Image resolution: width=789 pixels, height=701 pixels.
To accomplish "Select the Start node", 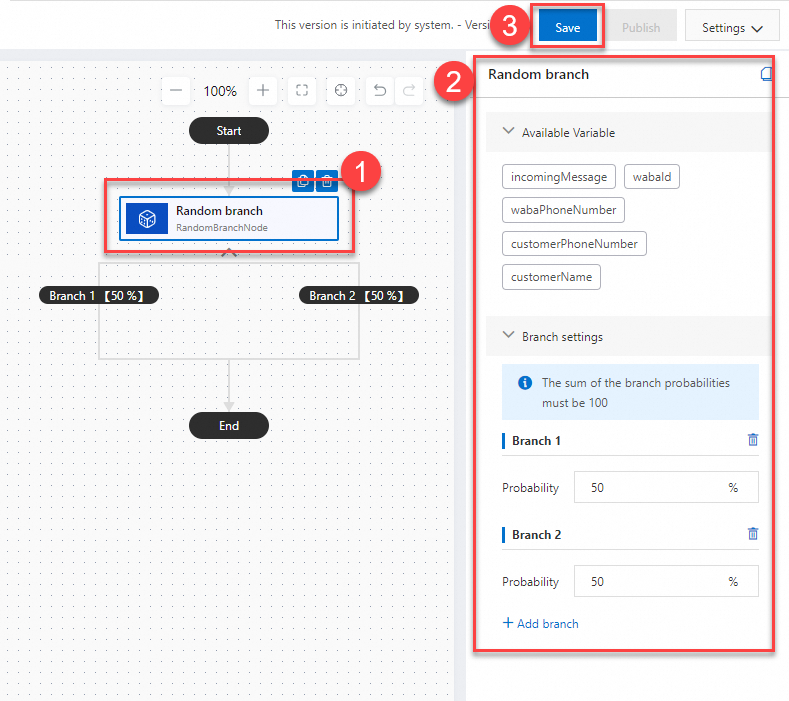I will (x=229, y=131).
